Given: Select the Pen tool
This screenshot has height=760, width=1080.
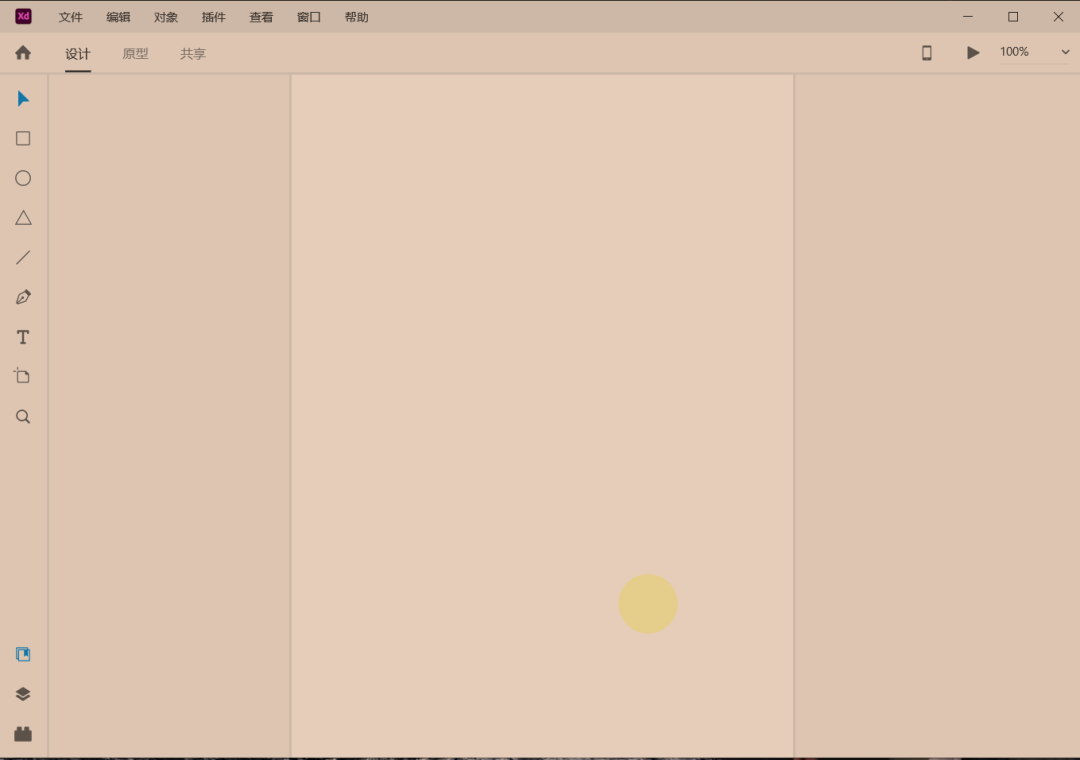Looking at the screenshot, I should (23, 297).
